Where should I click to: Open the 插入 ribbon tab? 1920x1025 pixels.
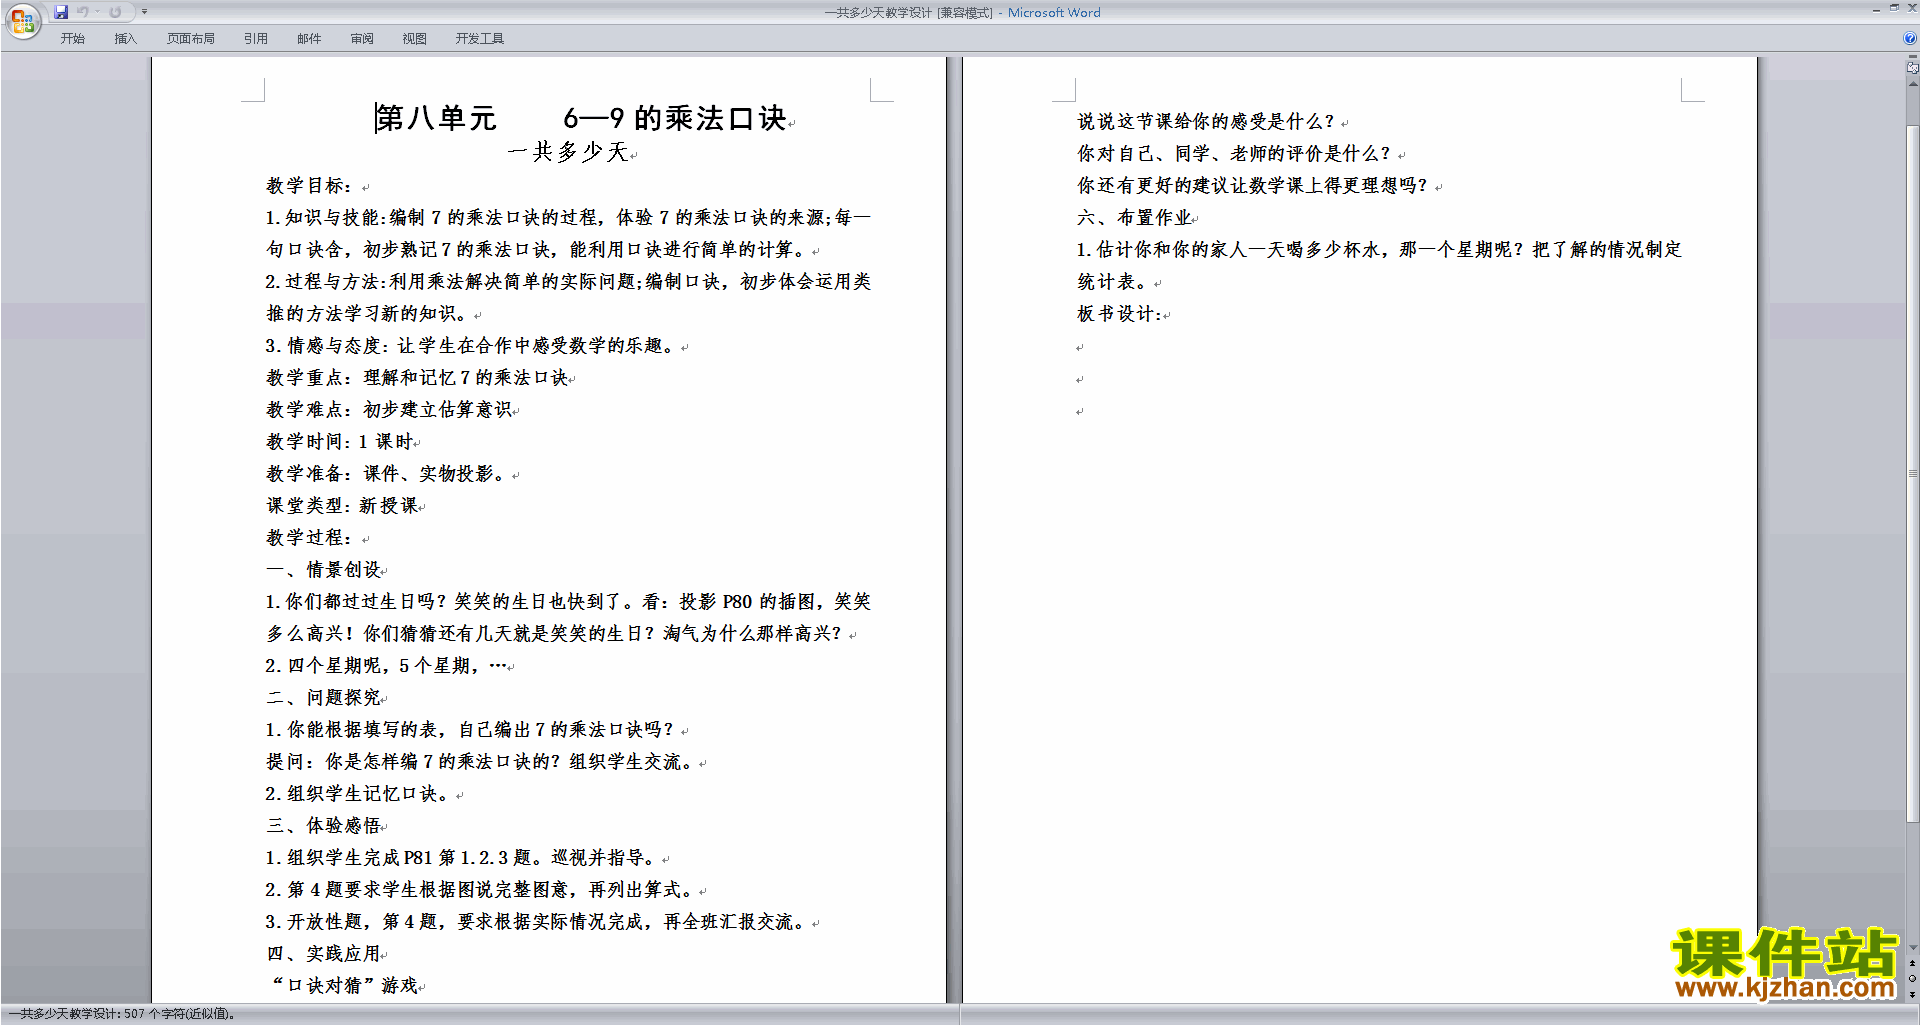point(125,38)
